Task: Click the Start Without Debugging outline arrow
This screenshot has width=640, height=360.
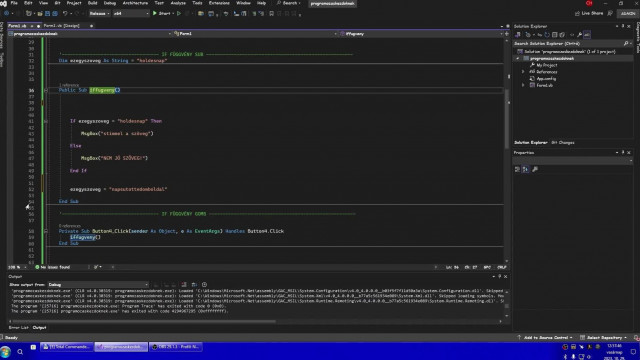Action: click(x=179, y=13)
